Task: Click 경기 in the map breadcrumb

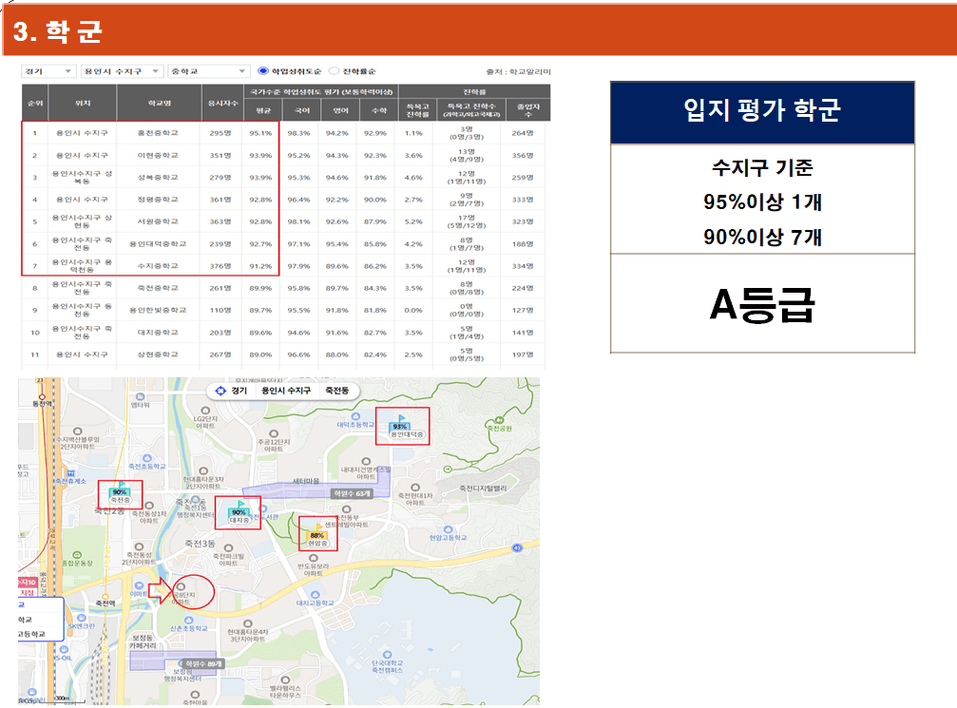Action: (239, 391)
